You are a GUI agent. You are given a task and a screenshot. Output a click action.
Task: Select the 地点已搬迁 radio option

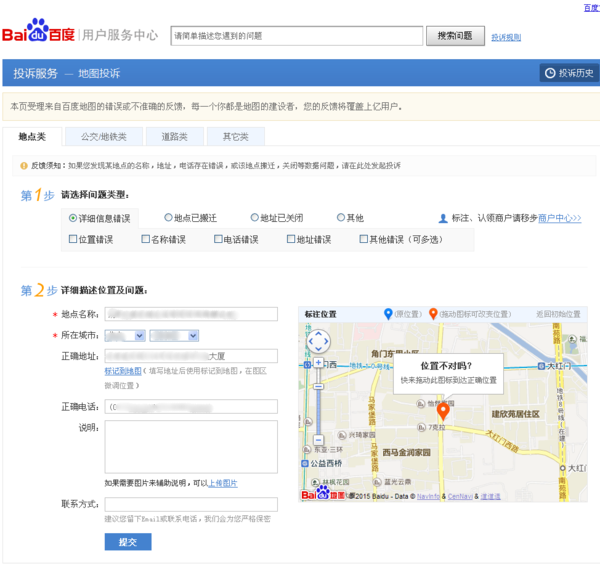pyautogui.click(x=168, y=218)
